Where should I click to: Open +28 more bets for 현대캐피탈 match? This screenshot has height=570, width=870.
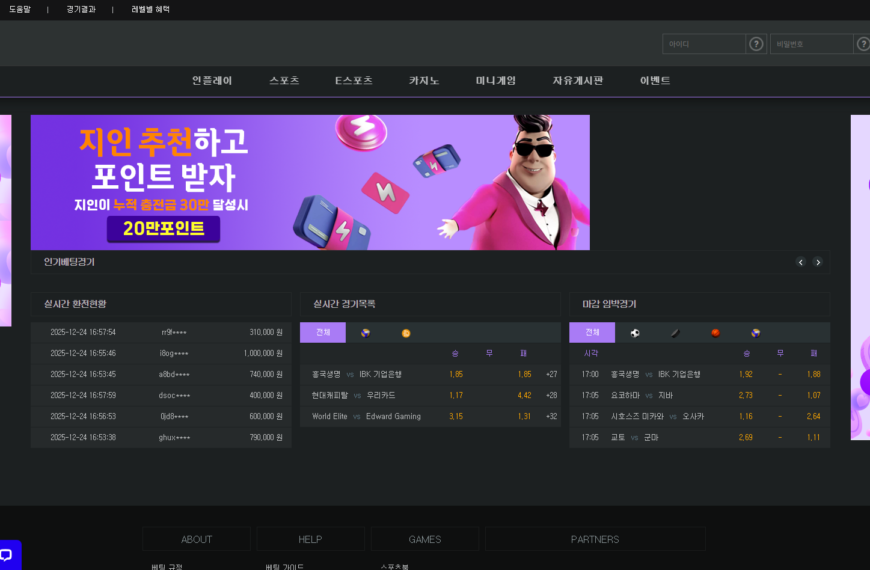[552, 395]
